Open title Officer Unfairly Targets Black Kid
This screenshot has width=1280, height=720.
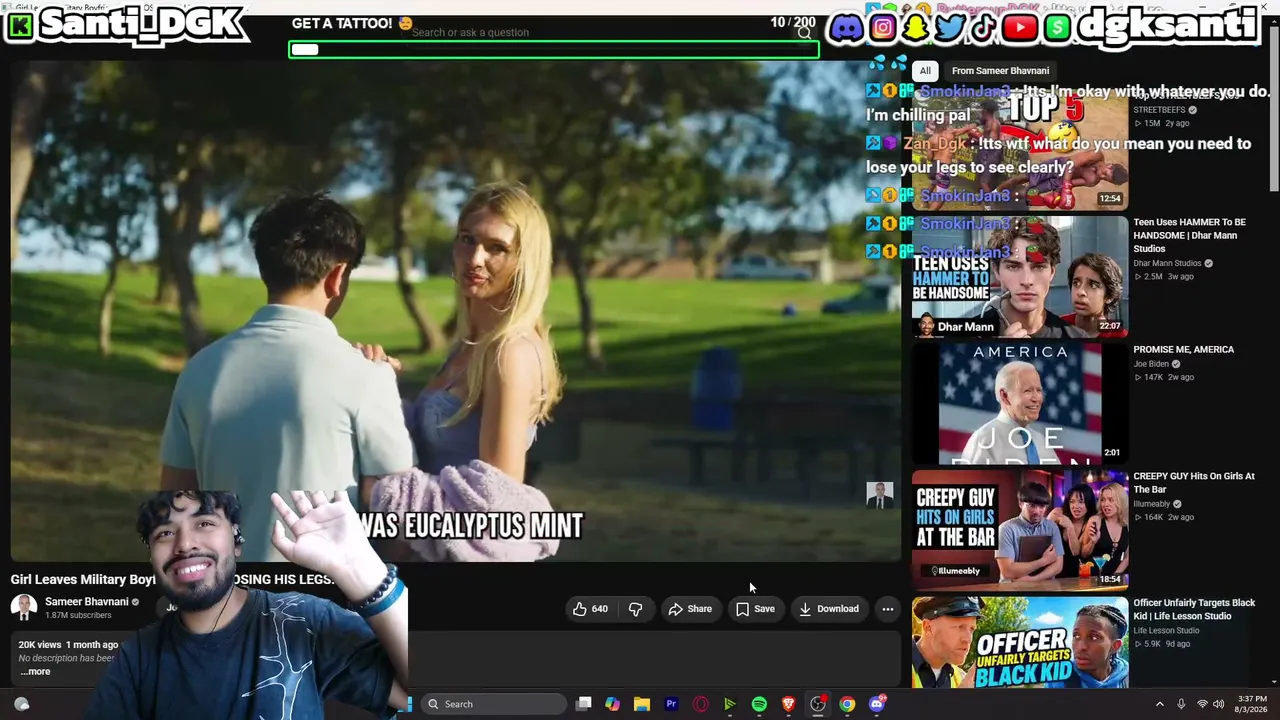point(1194,610)
